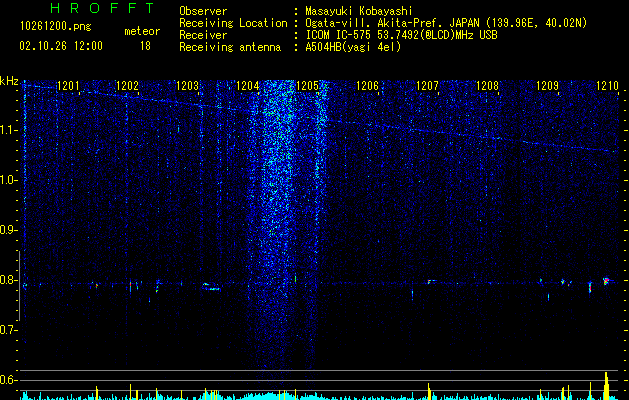Select the filename 10261200.png
629x400 pixels.
pos(56,27)
